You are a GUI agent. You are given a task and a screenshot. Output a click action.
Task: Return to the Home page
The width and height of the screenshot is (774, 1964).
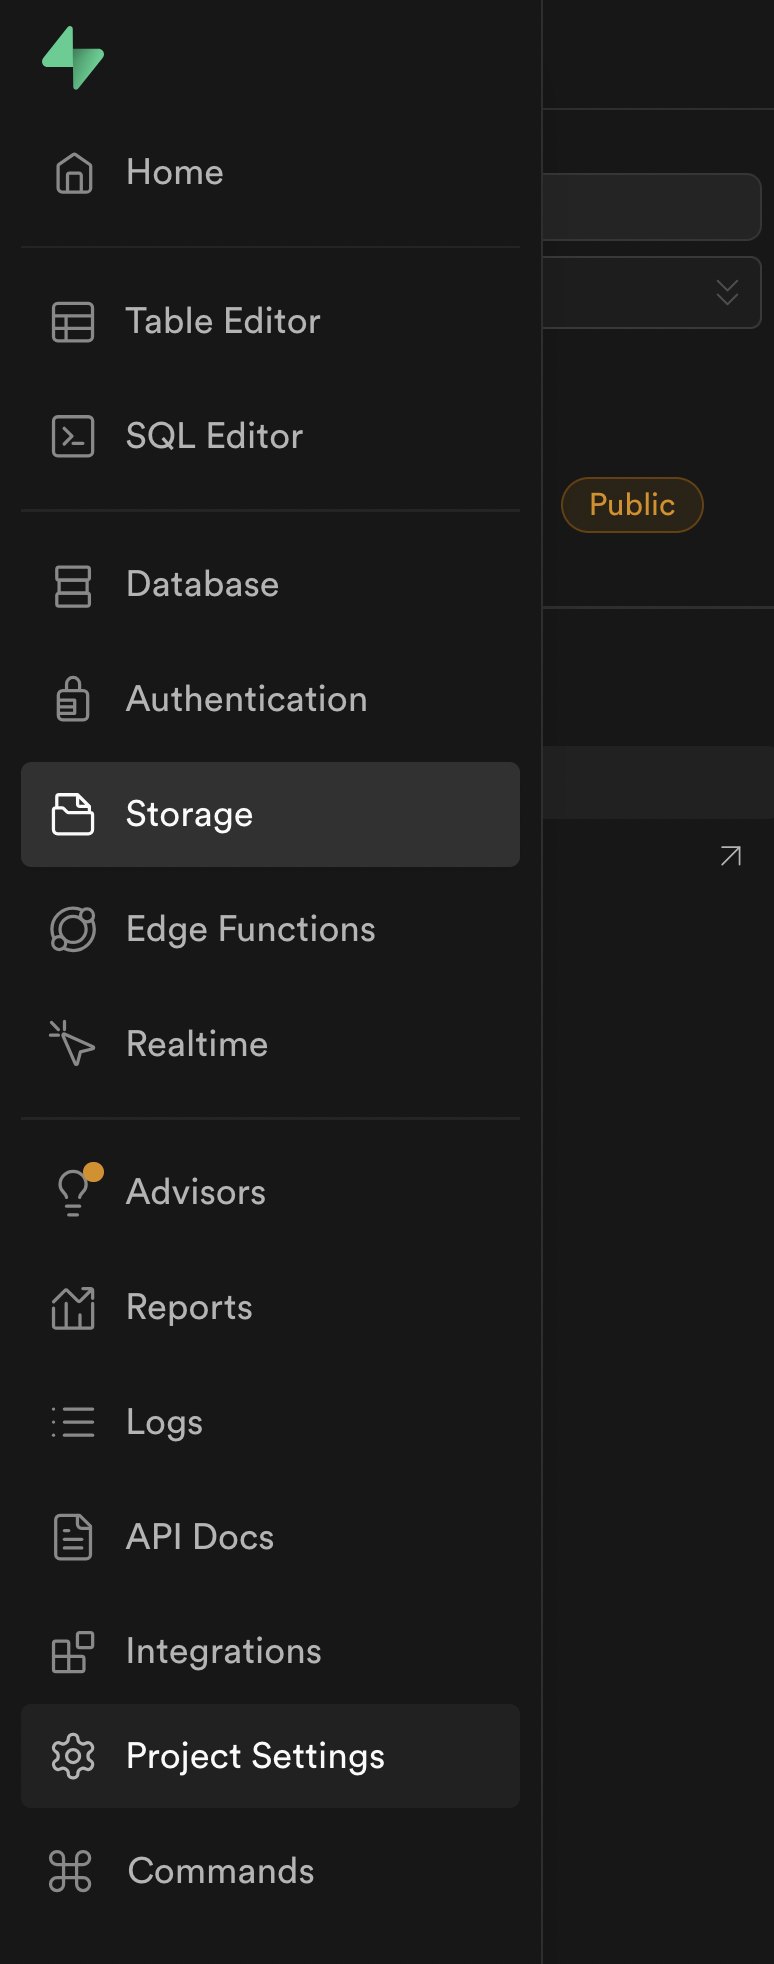click(x=174, y=172)
